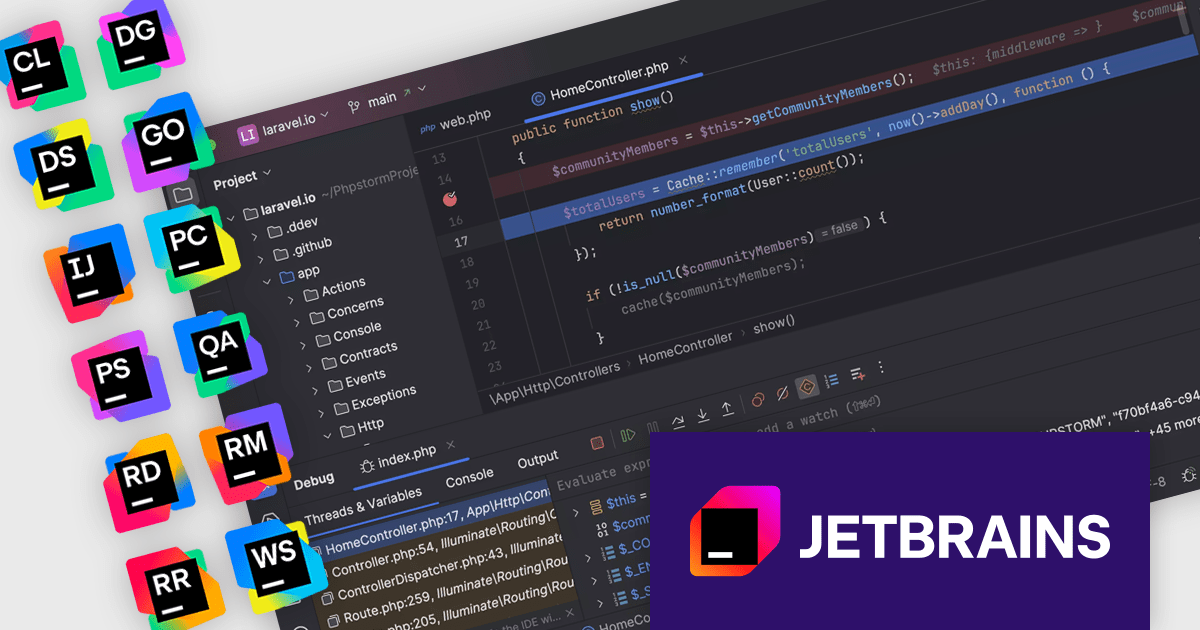Switch to the web.php editor tab

tap(455, 123)
